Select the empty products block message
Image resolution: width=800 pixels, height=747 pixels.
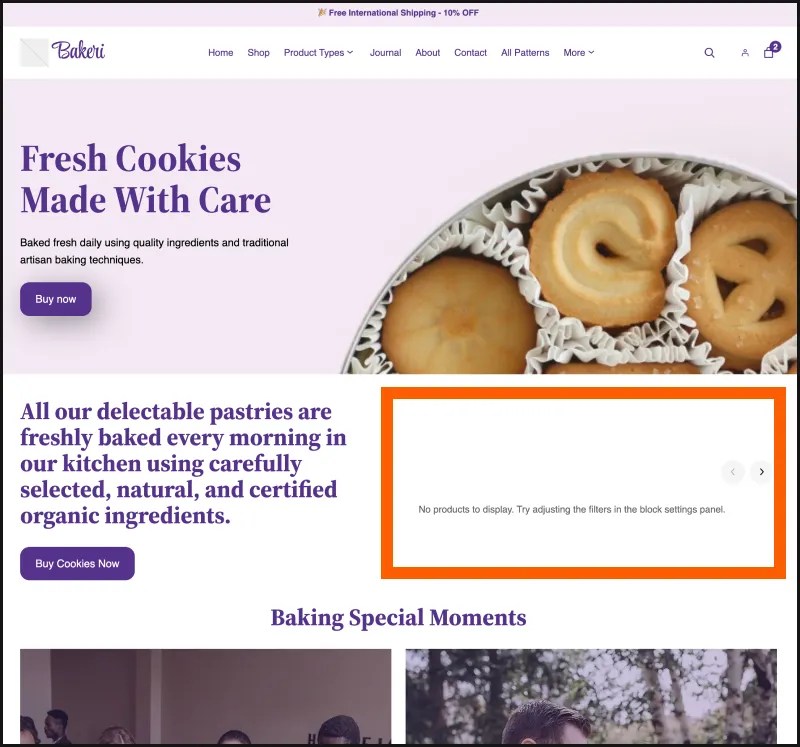click(x=571, y=510)
